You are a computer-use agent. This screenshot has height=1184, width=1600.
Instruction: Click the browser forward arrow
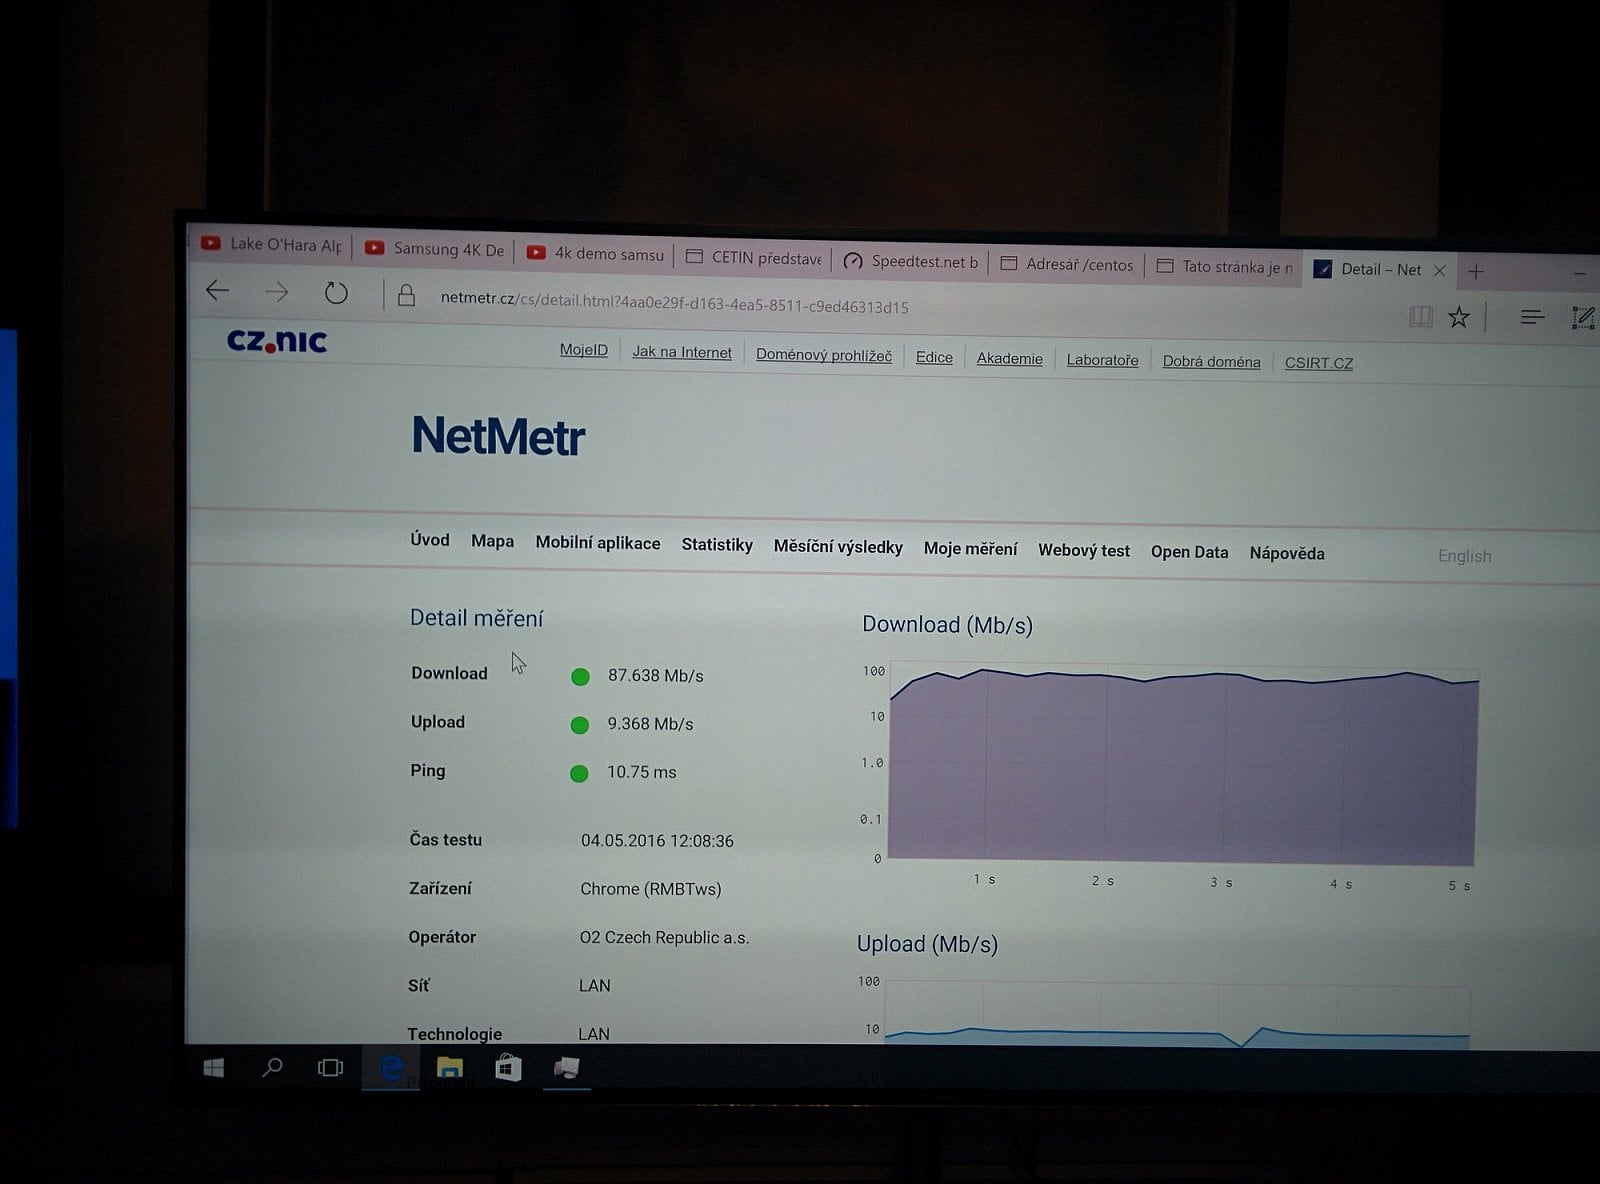(277, 292)
